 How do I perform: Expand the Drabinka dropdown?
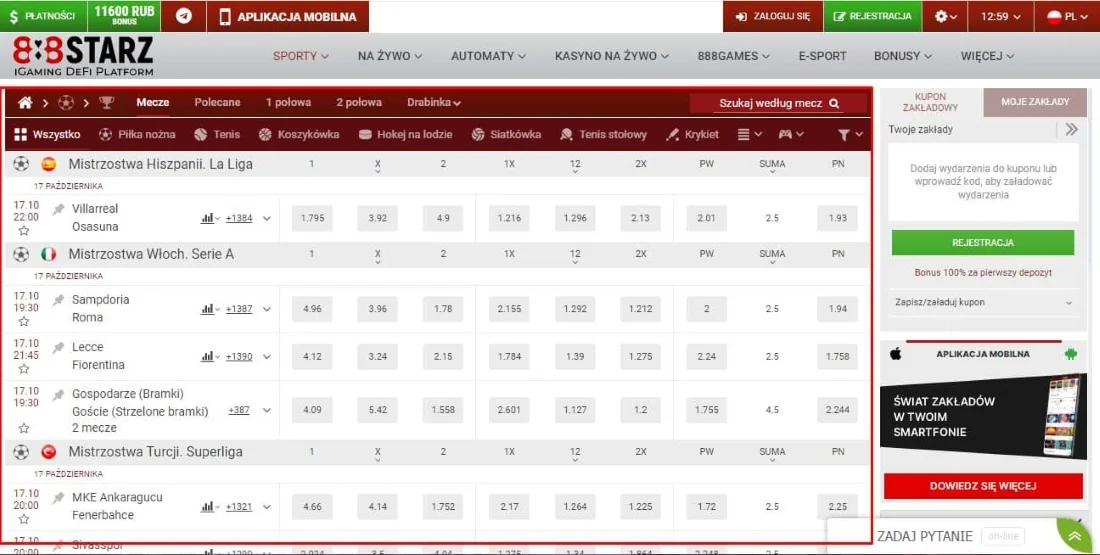pos(434,103)
